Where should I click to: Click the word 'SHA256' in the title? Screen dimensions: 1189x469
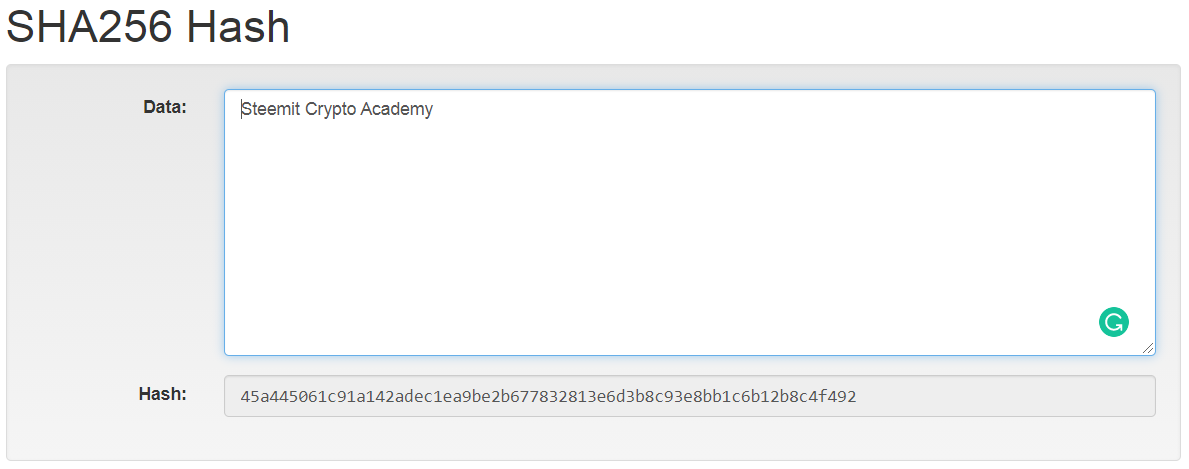click(x=90, y=27)
